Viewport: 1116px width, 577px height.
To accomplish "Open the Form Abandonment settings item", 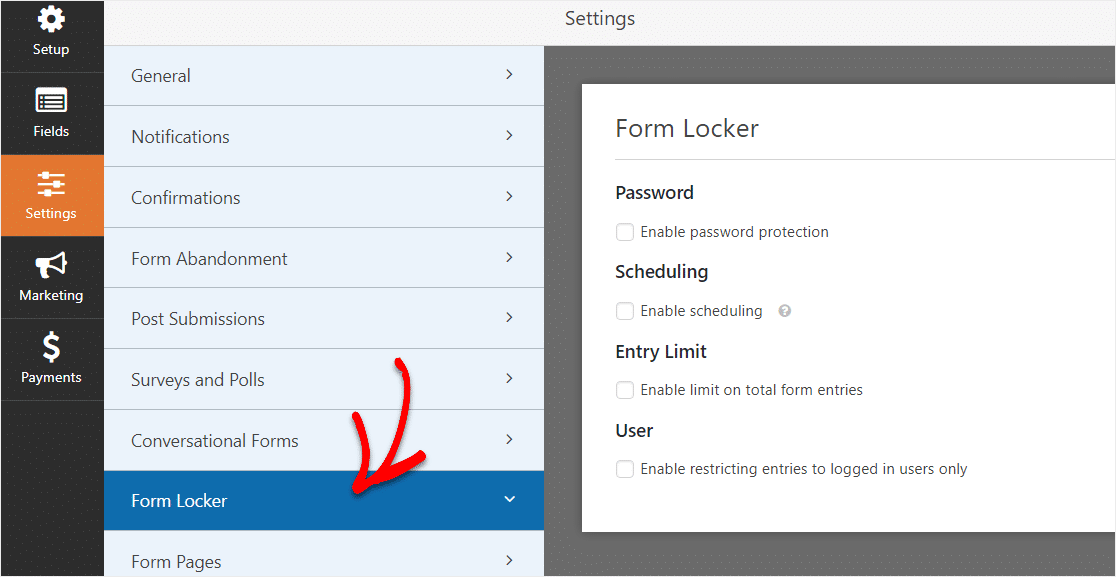I will [x=324, y=258].
